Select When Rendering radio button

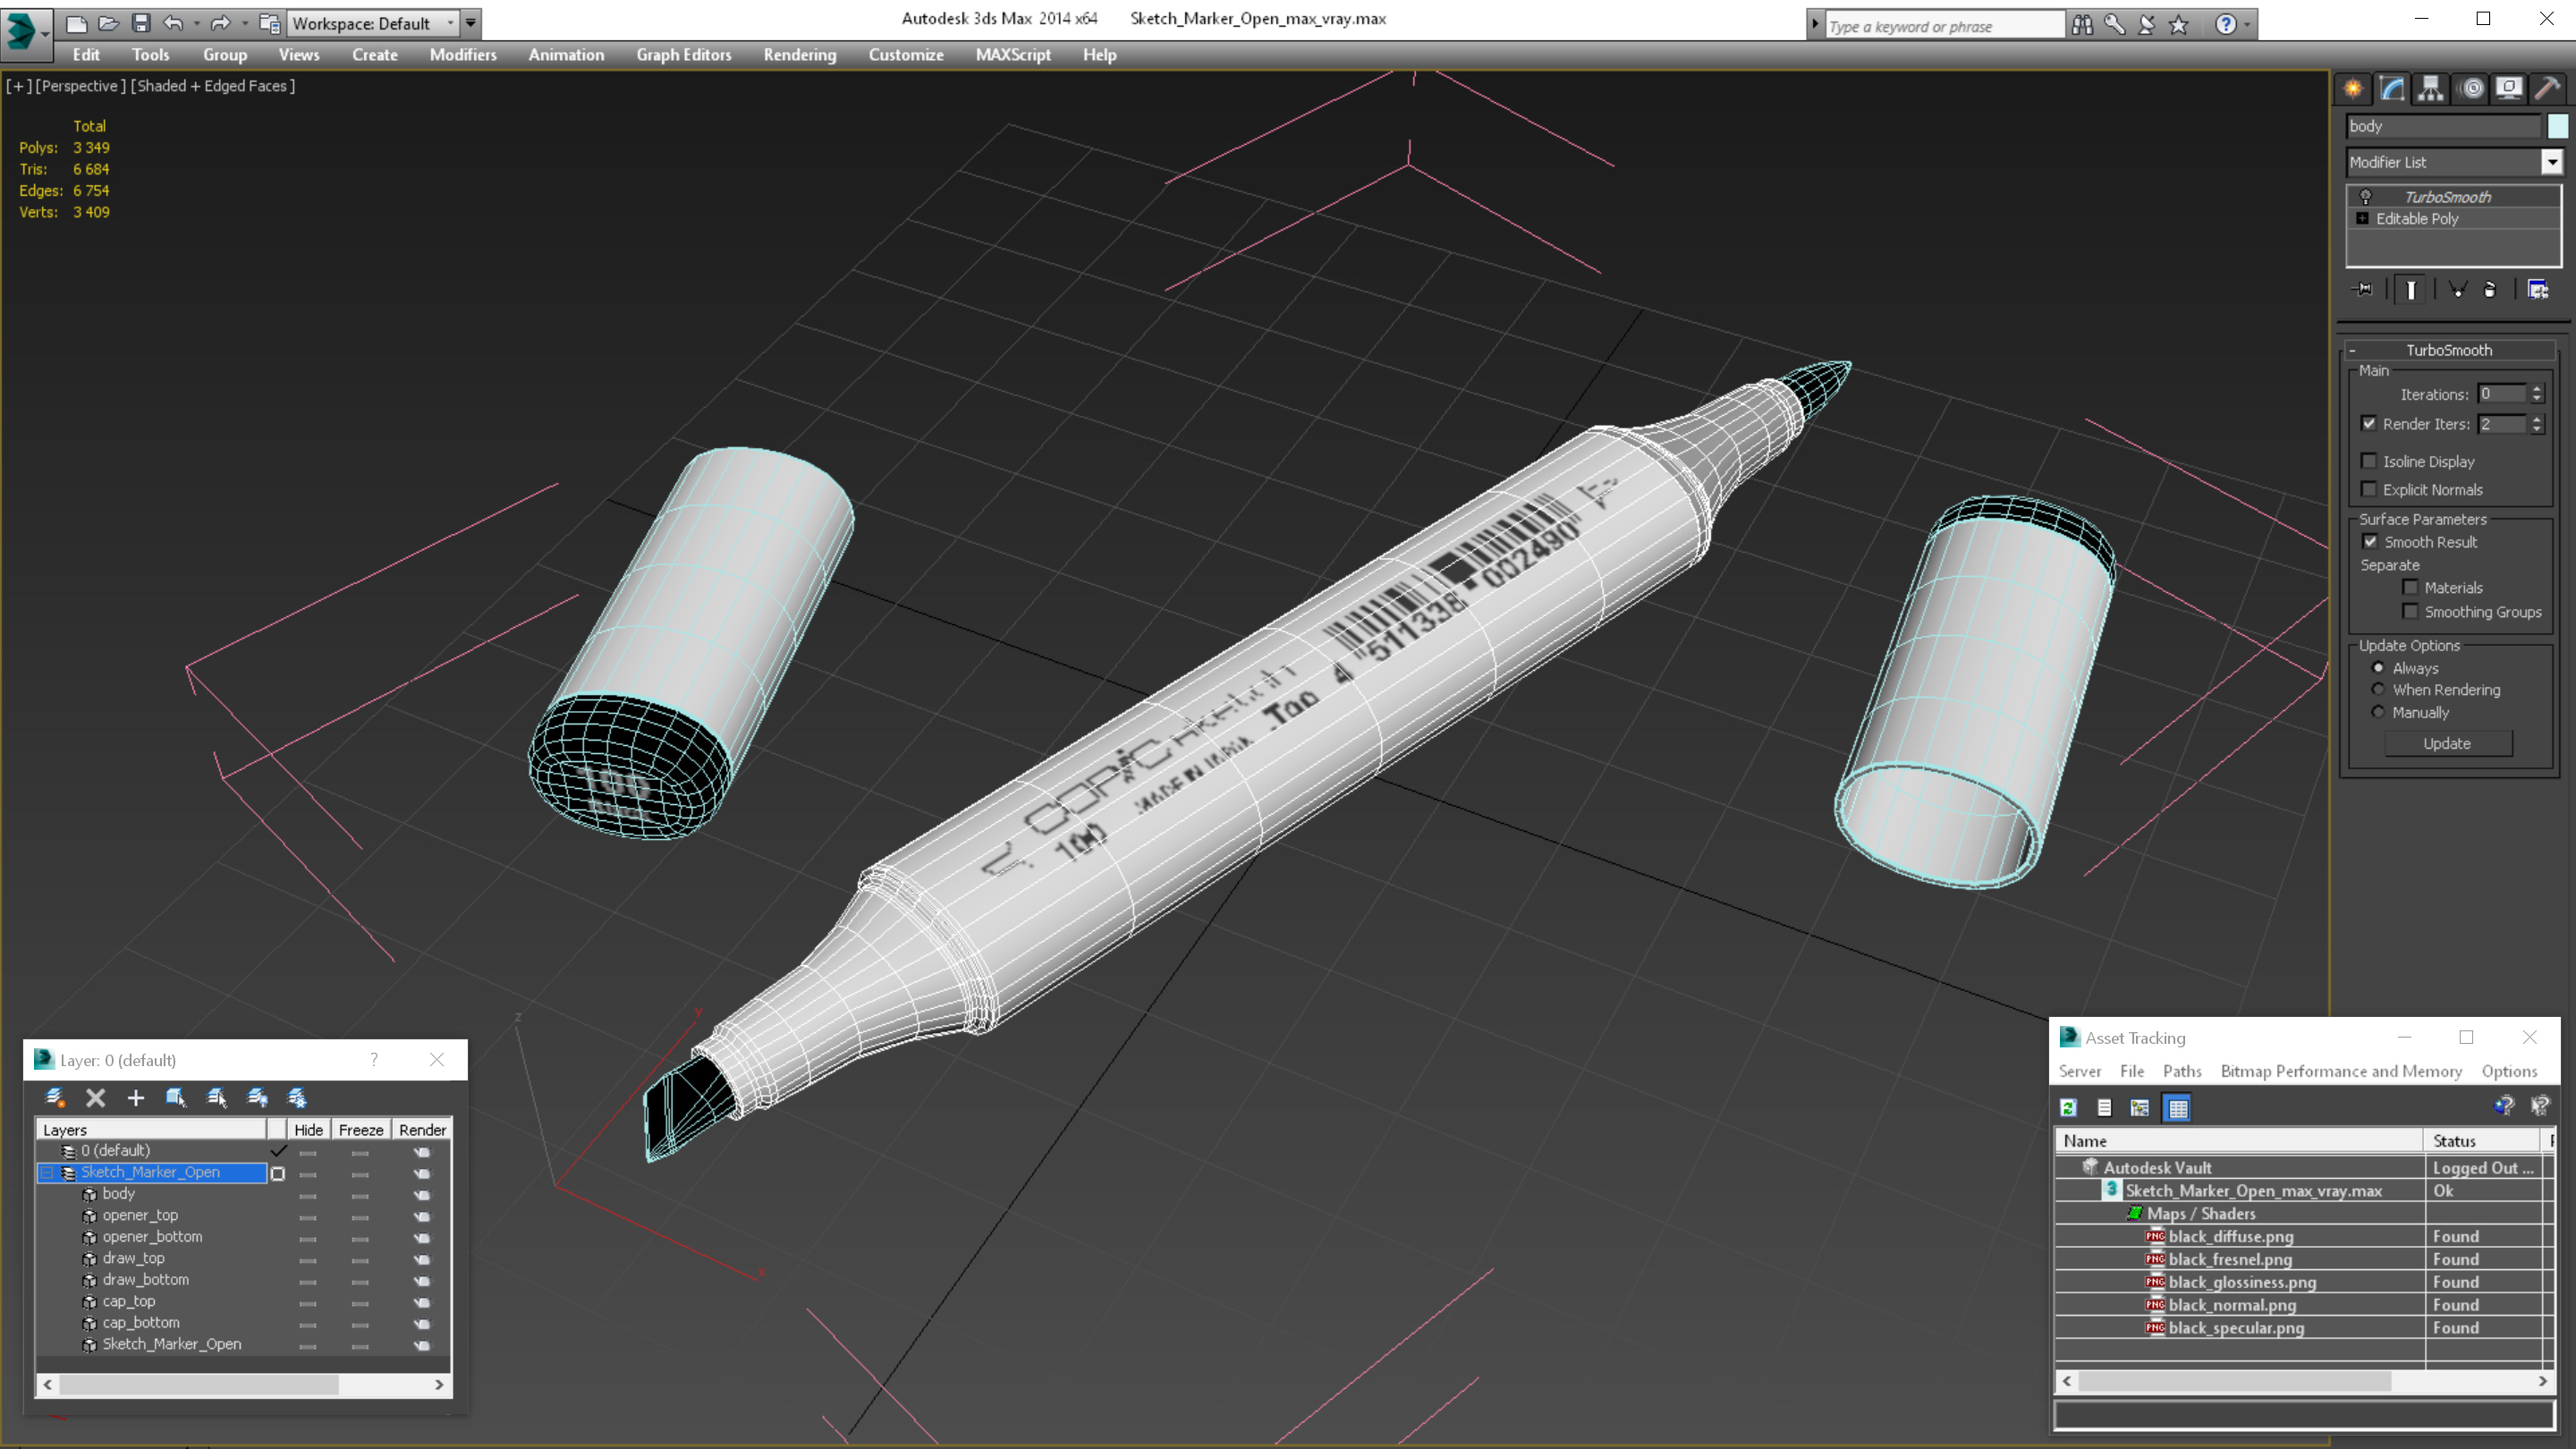[x=2379, y=689]
